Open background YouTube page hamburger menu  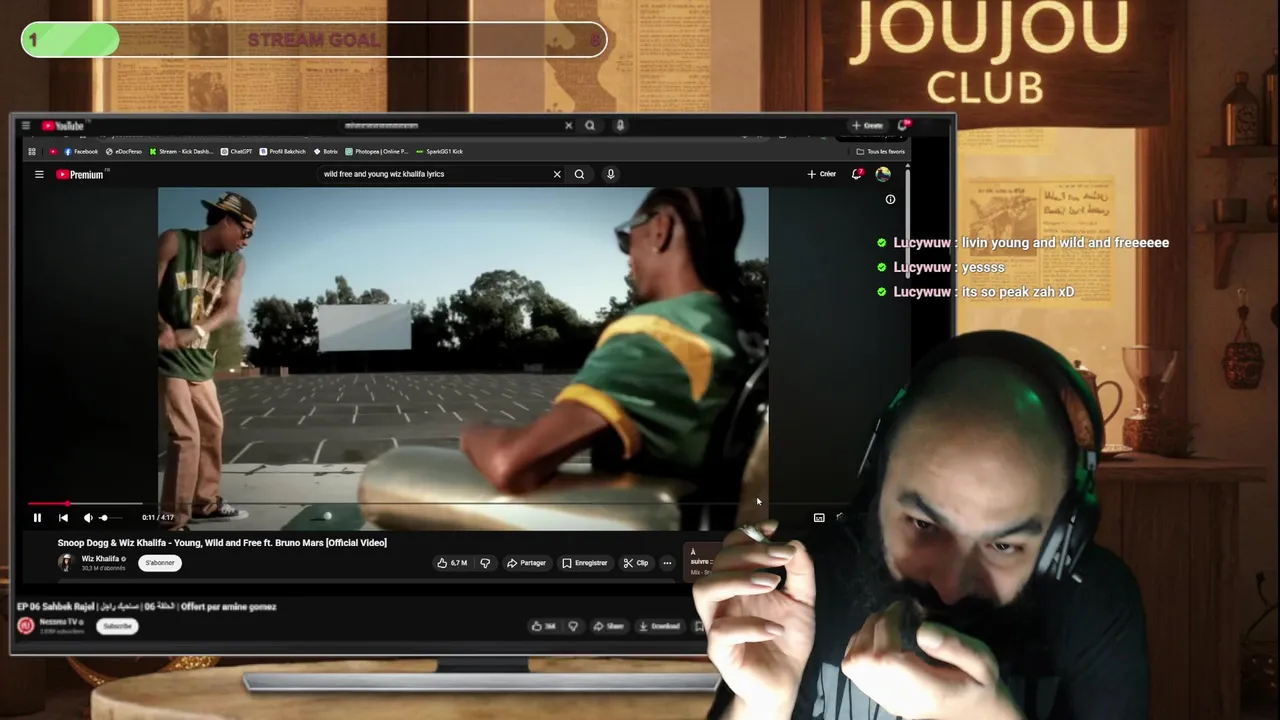click(26, 126)
